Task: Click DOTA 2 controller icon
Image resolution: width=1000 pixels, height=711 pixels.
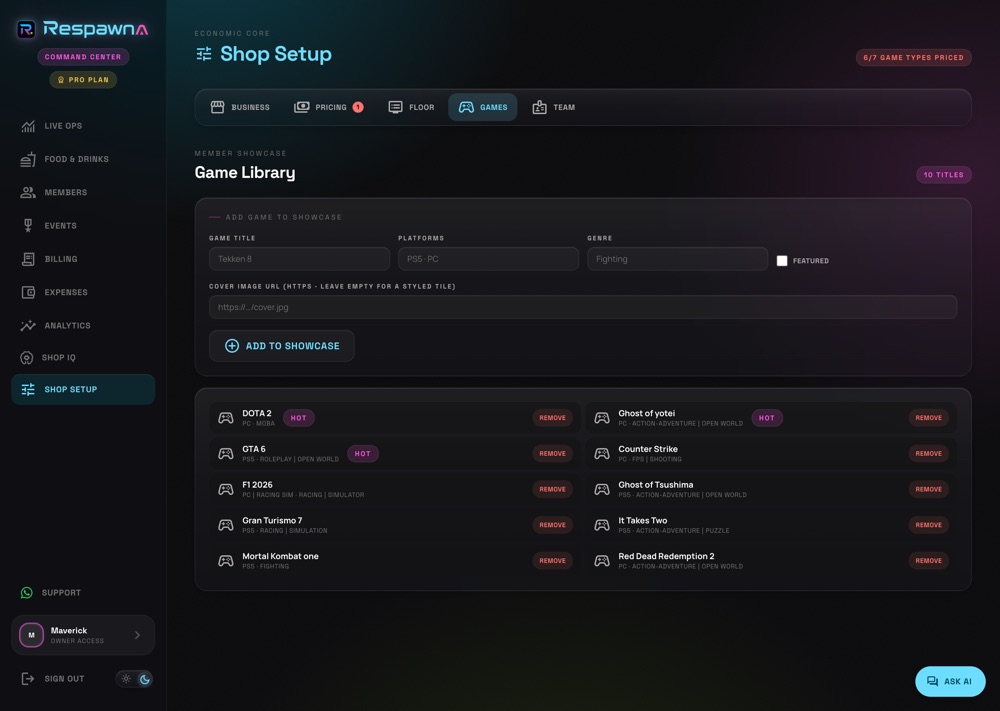Action: pos(226,418)
